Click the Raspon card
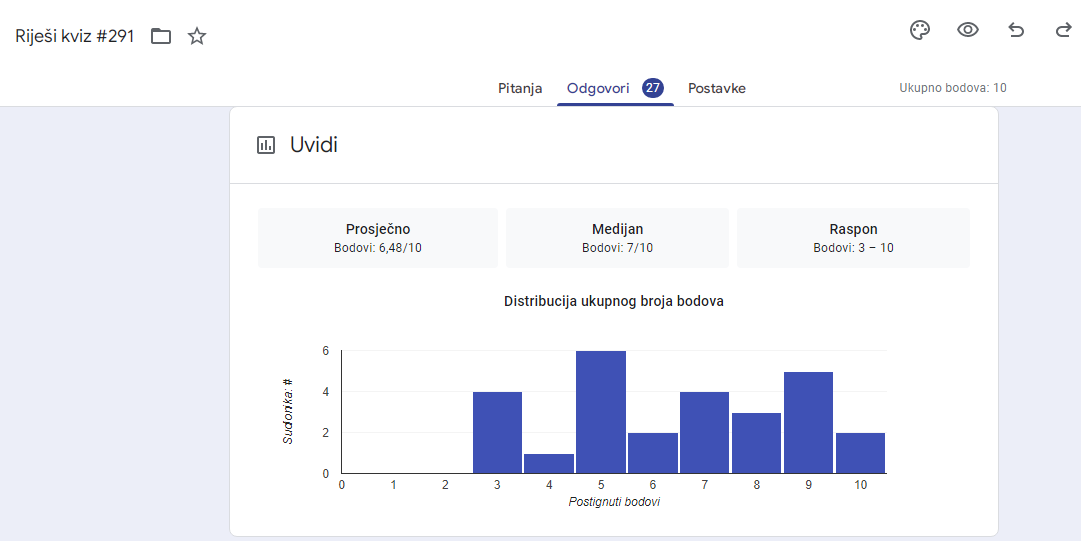Screen dimensions: 1081x541 pyautogui.click(x=853, y=238)
